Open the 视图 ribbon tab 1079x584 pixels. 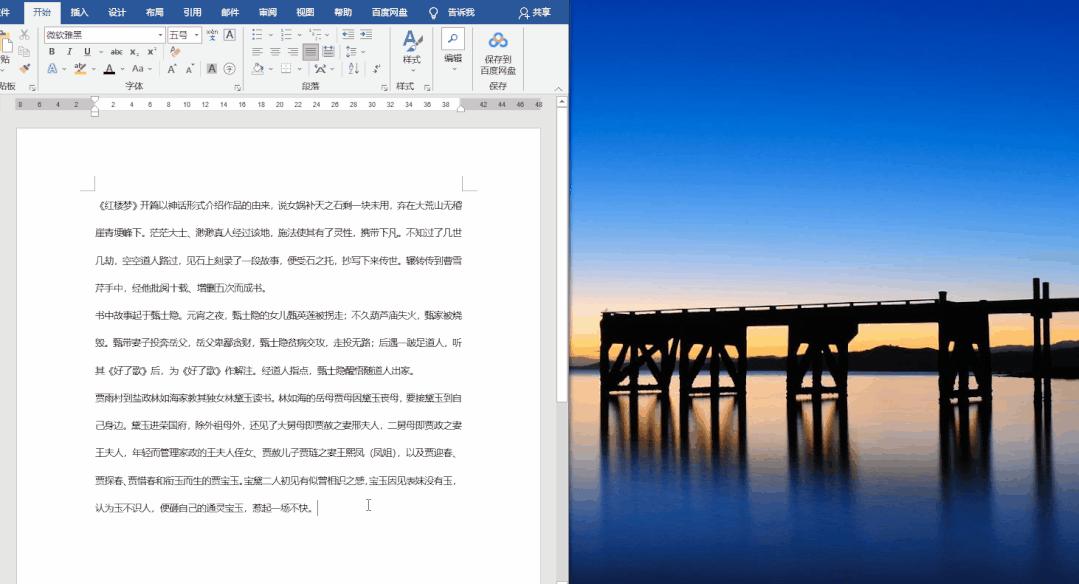304,12
